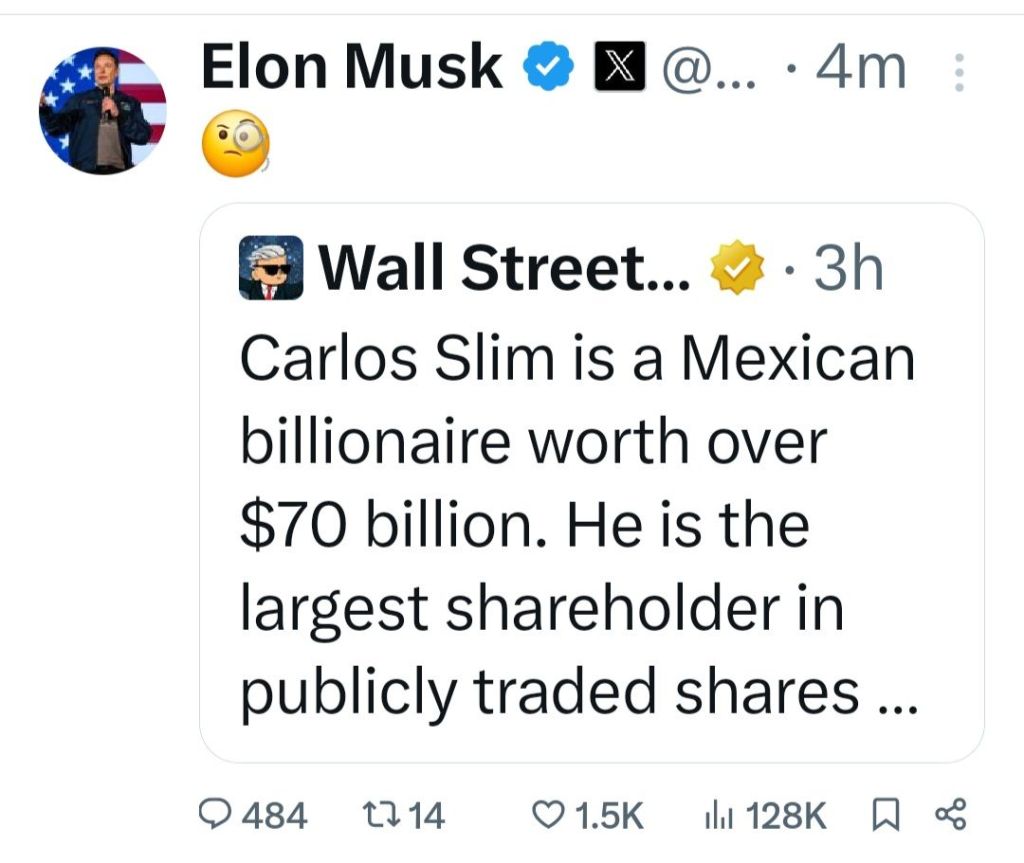Open the Wall Street account avatar
The image size is (1024, 863).
(271, 268)
